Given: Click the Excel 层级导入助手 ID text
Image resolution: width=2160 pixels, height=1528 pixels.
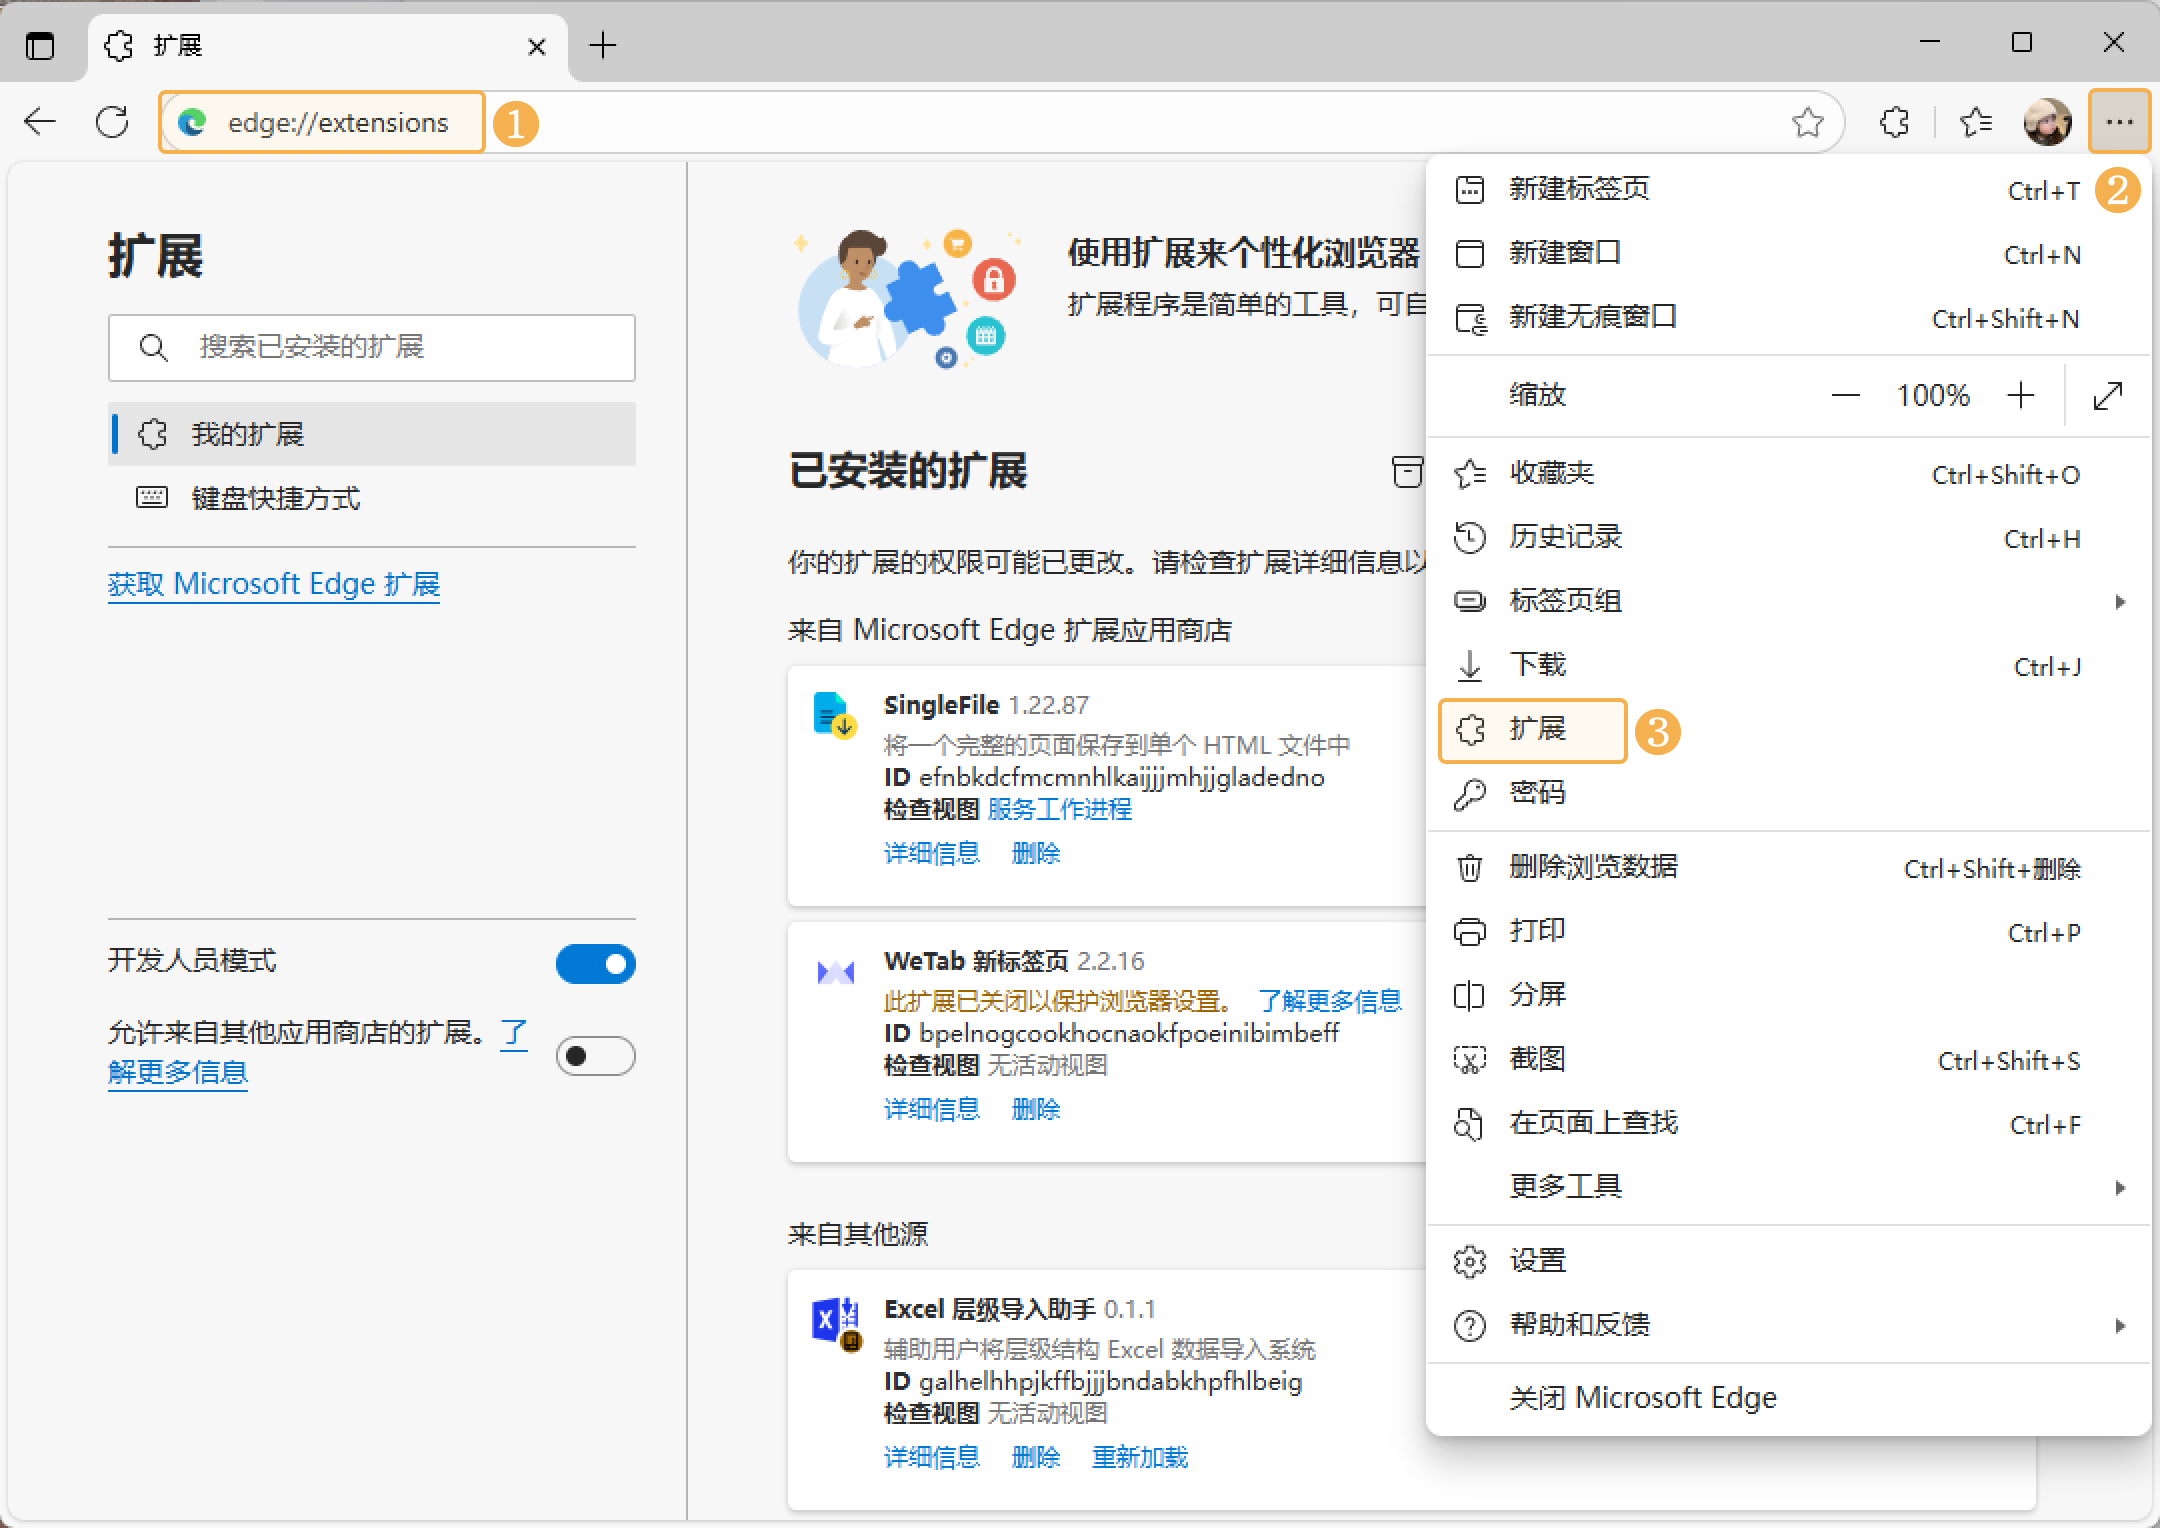Looking at the screenshot, I should point(1093,1382).
